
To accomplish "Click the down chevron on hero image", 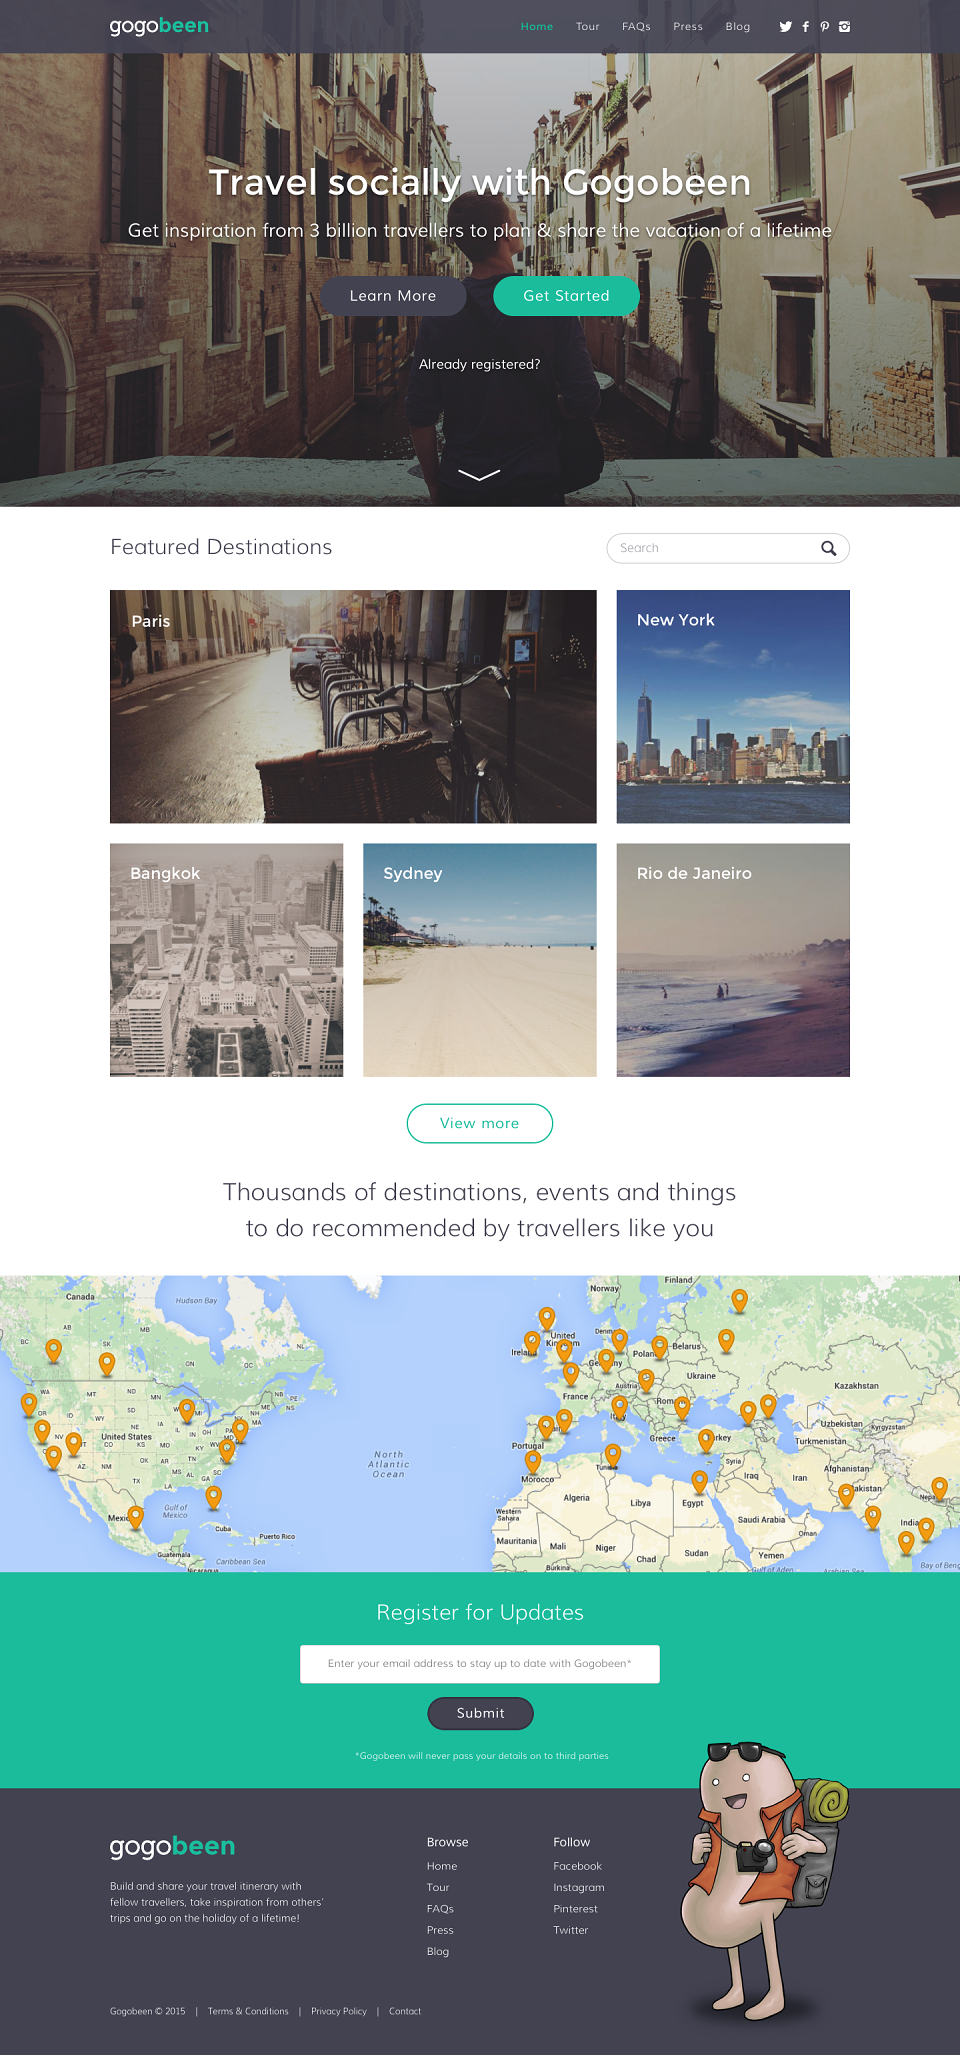I will click(479, 474).
